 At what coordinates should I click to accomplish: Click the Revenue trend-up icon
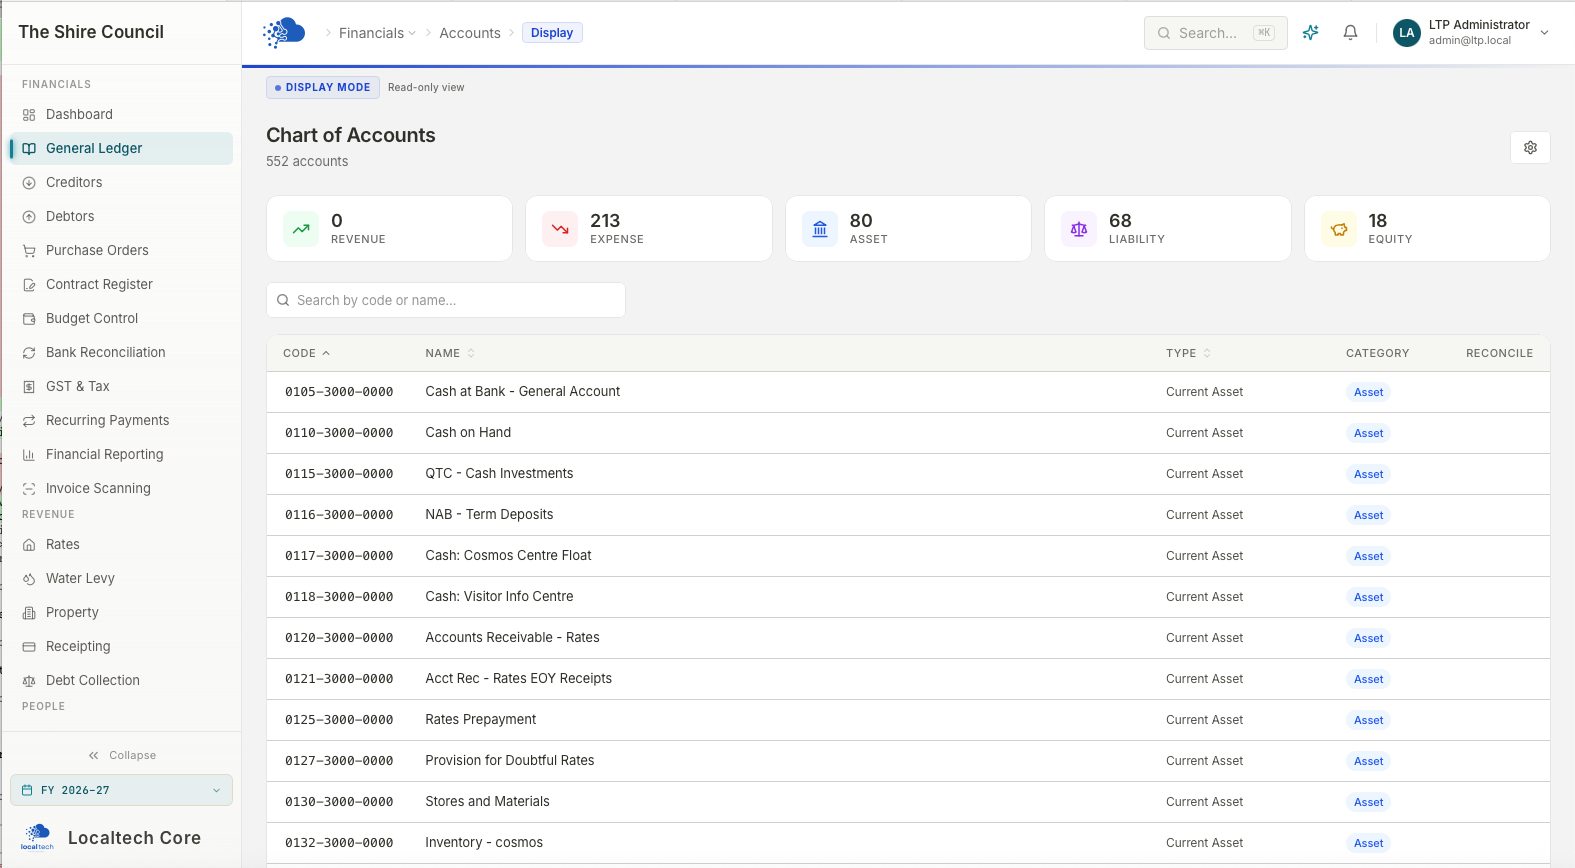[x=301, y=229]
